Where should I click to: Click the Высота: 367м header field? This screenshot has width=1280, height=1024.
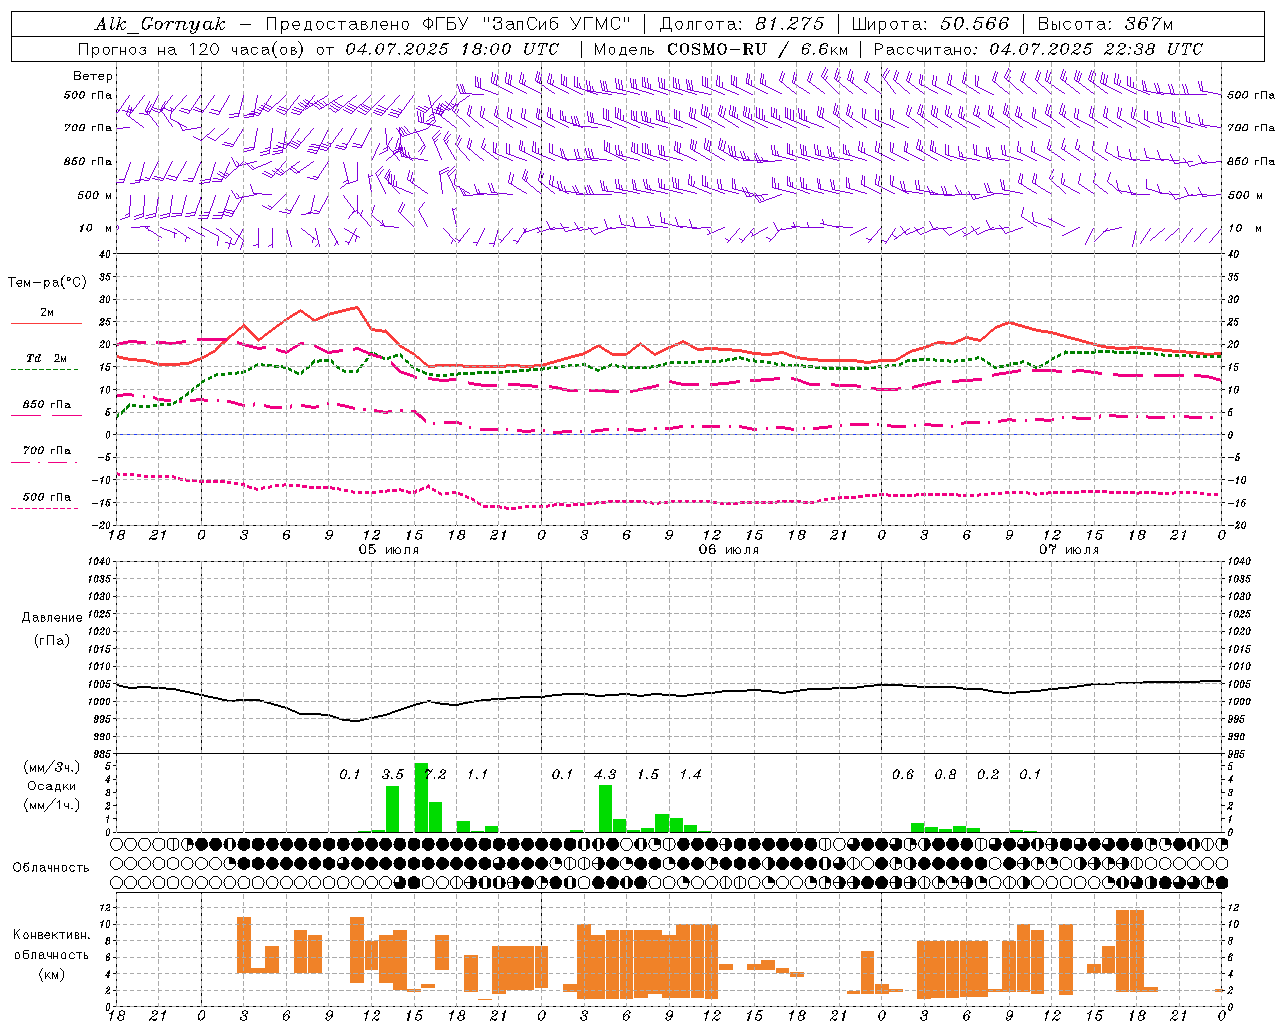click(x=1105, y=24)
